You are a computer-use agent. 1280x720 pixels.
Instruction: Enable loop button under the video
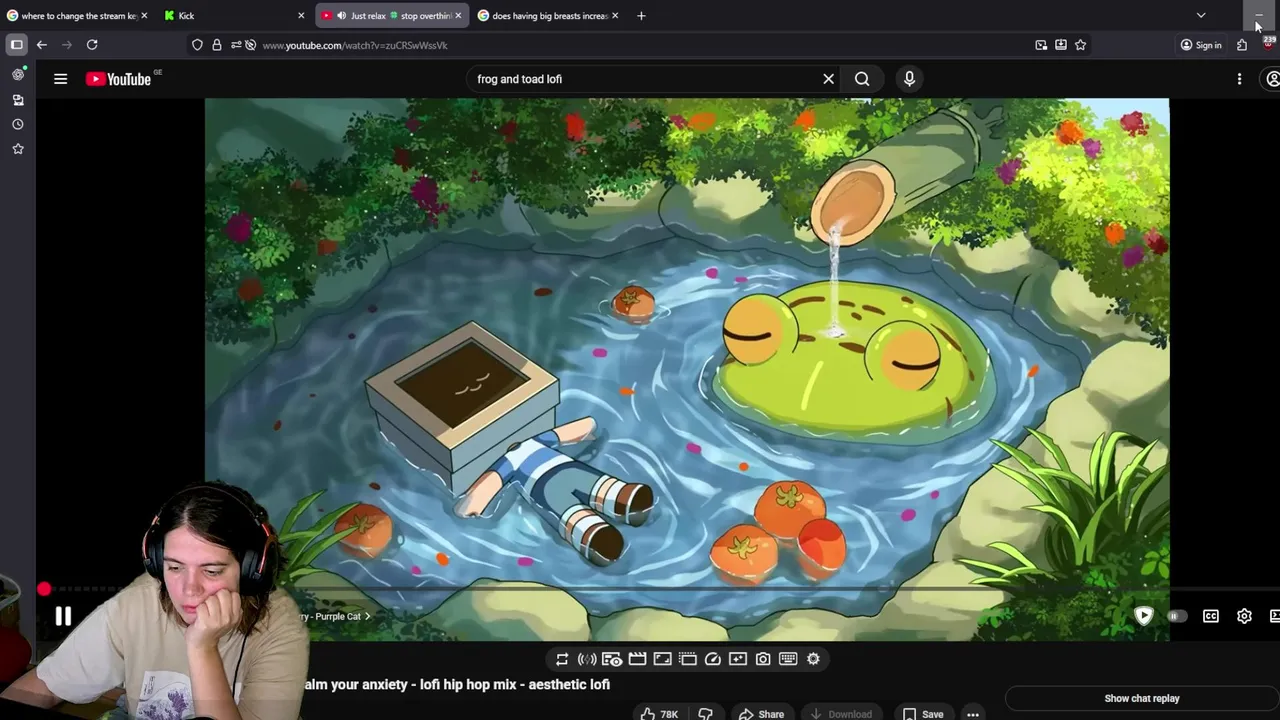pyautogui.click(x=562, y=659)
